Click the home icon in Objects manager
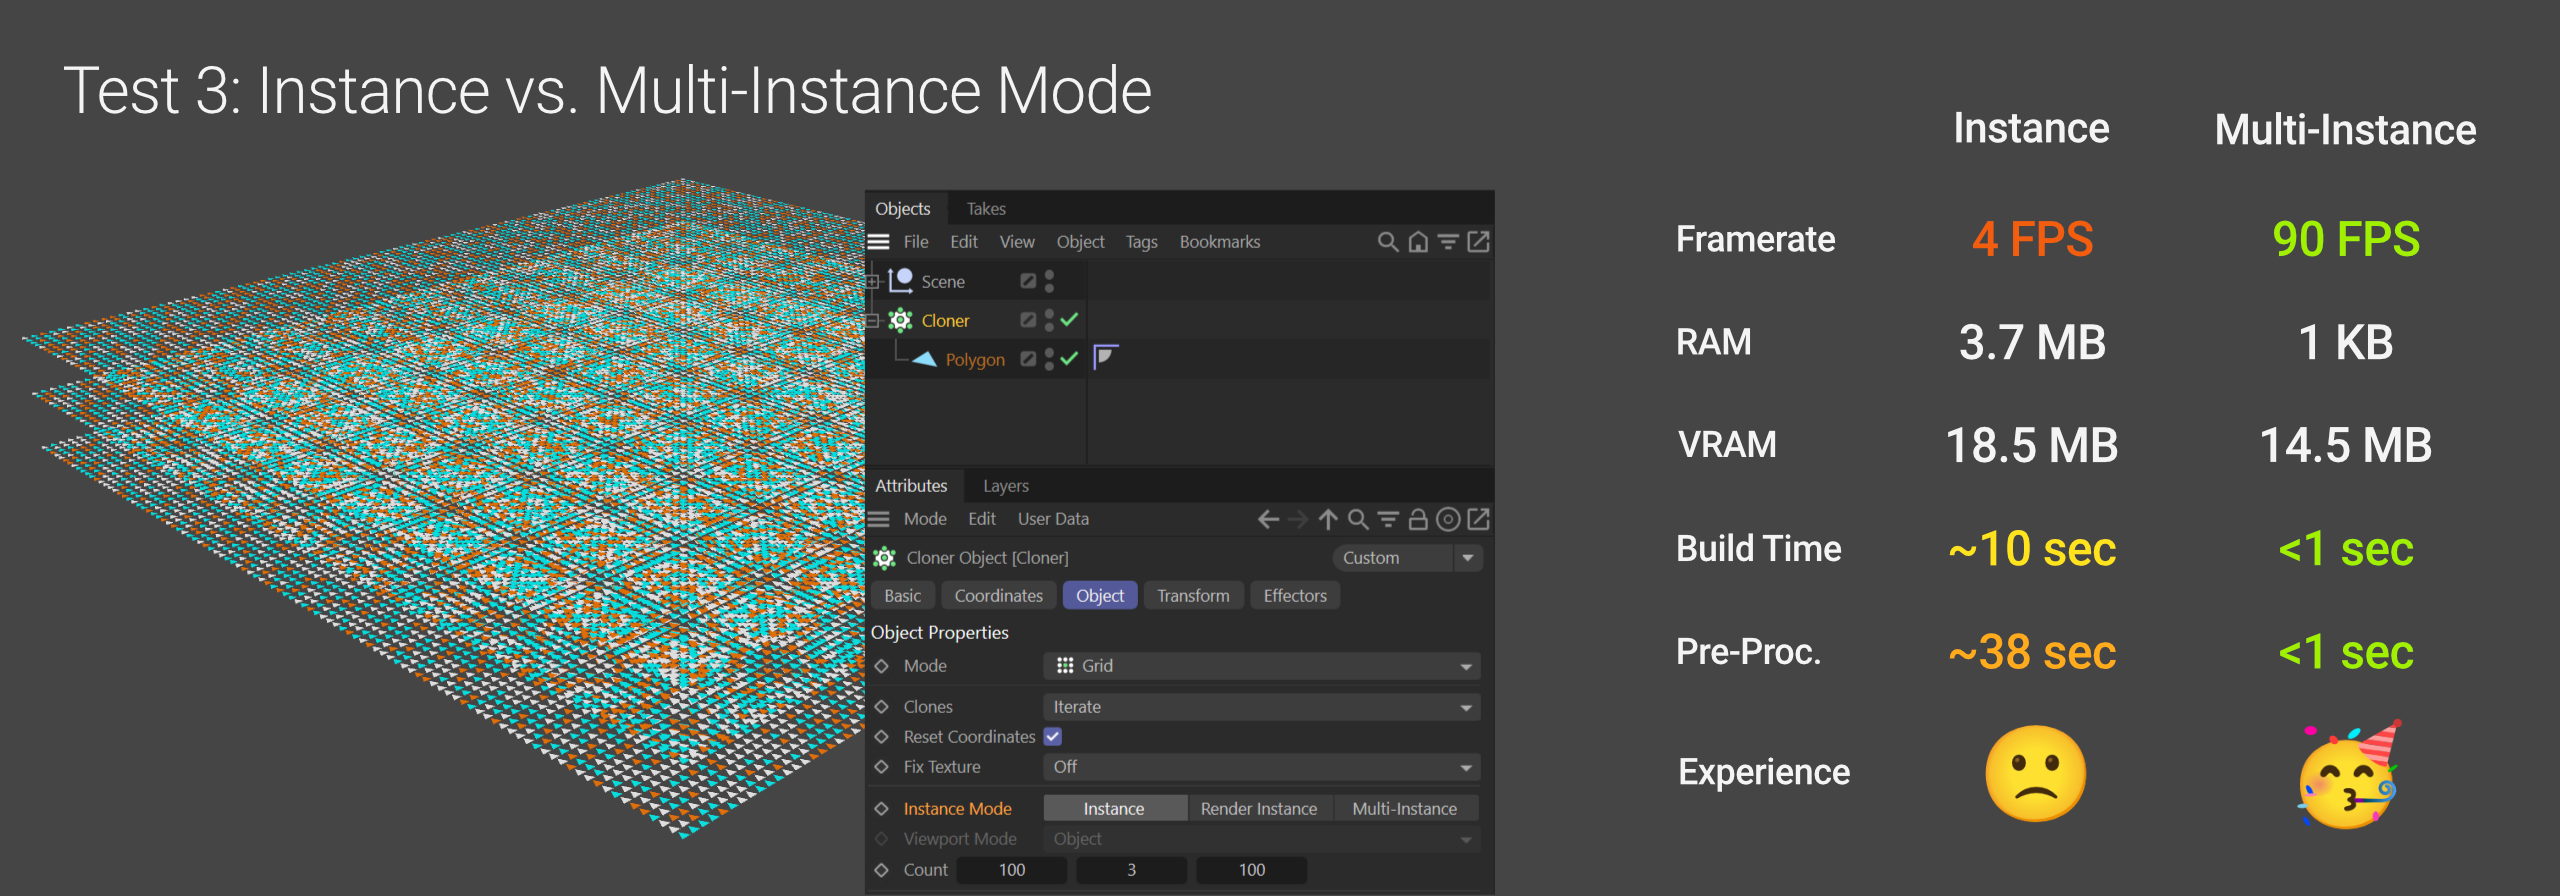Image resolution: width=2560 pixels, height=896 pixels. tap(1418, 242)
